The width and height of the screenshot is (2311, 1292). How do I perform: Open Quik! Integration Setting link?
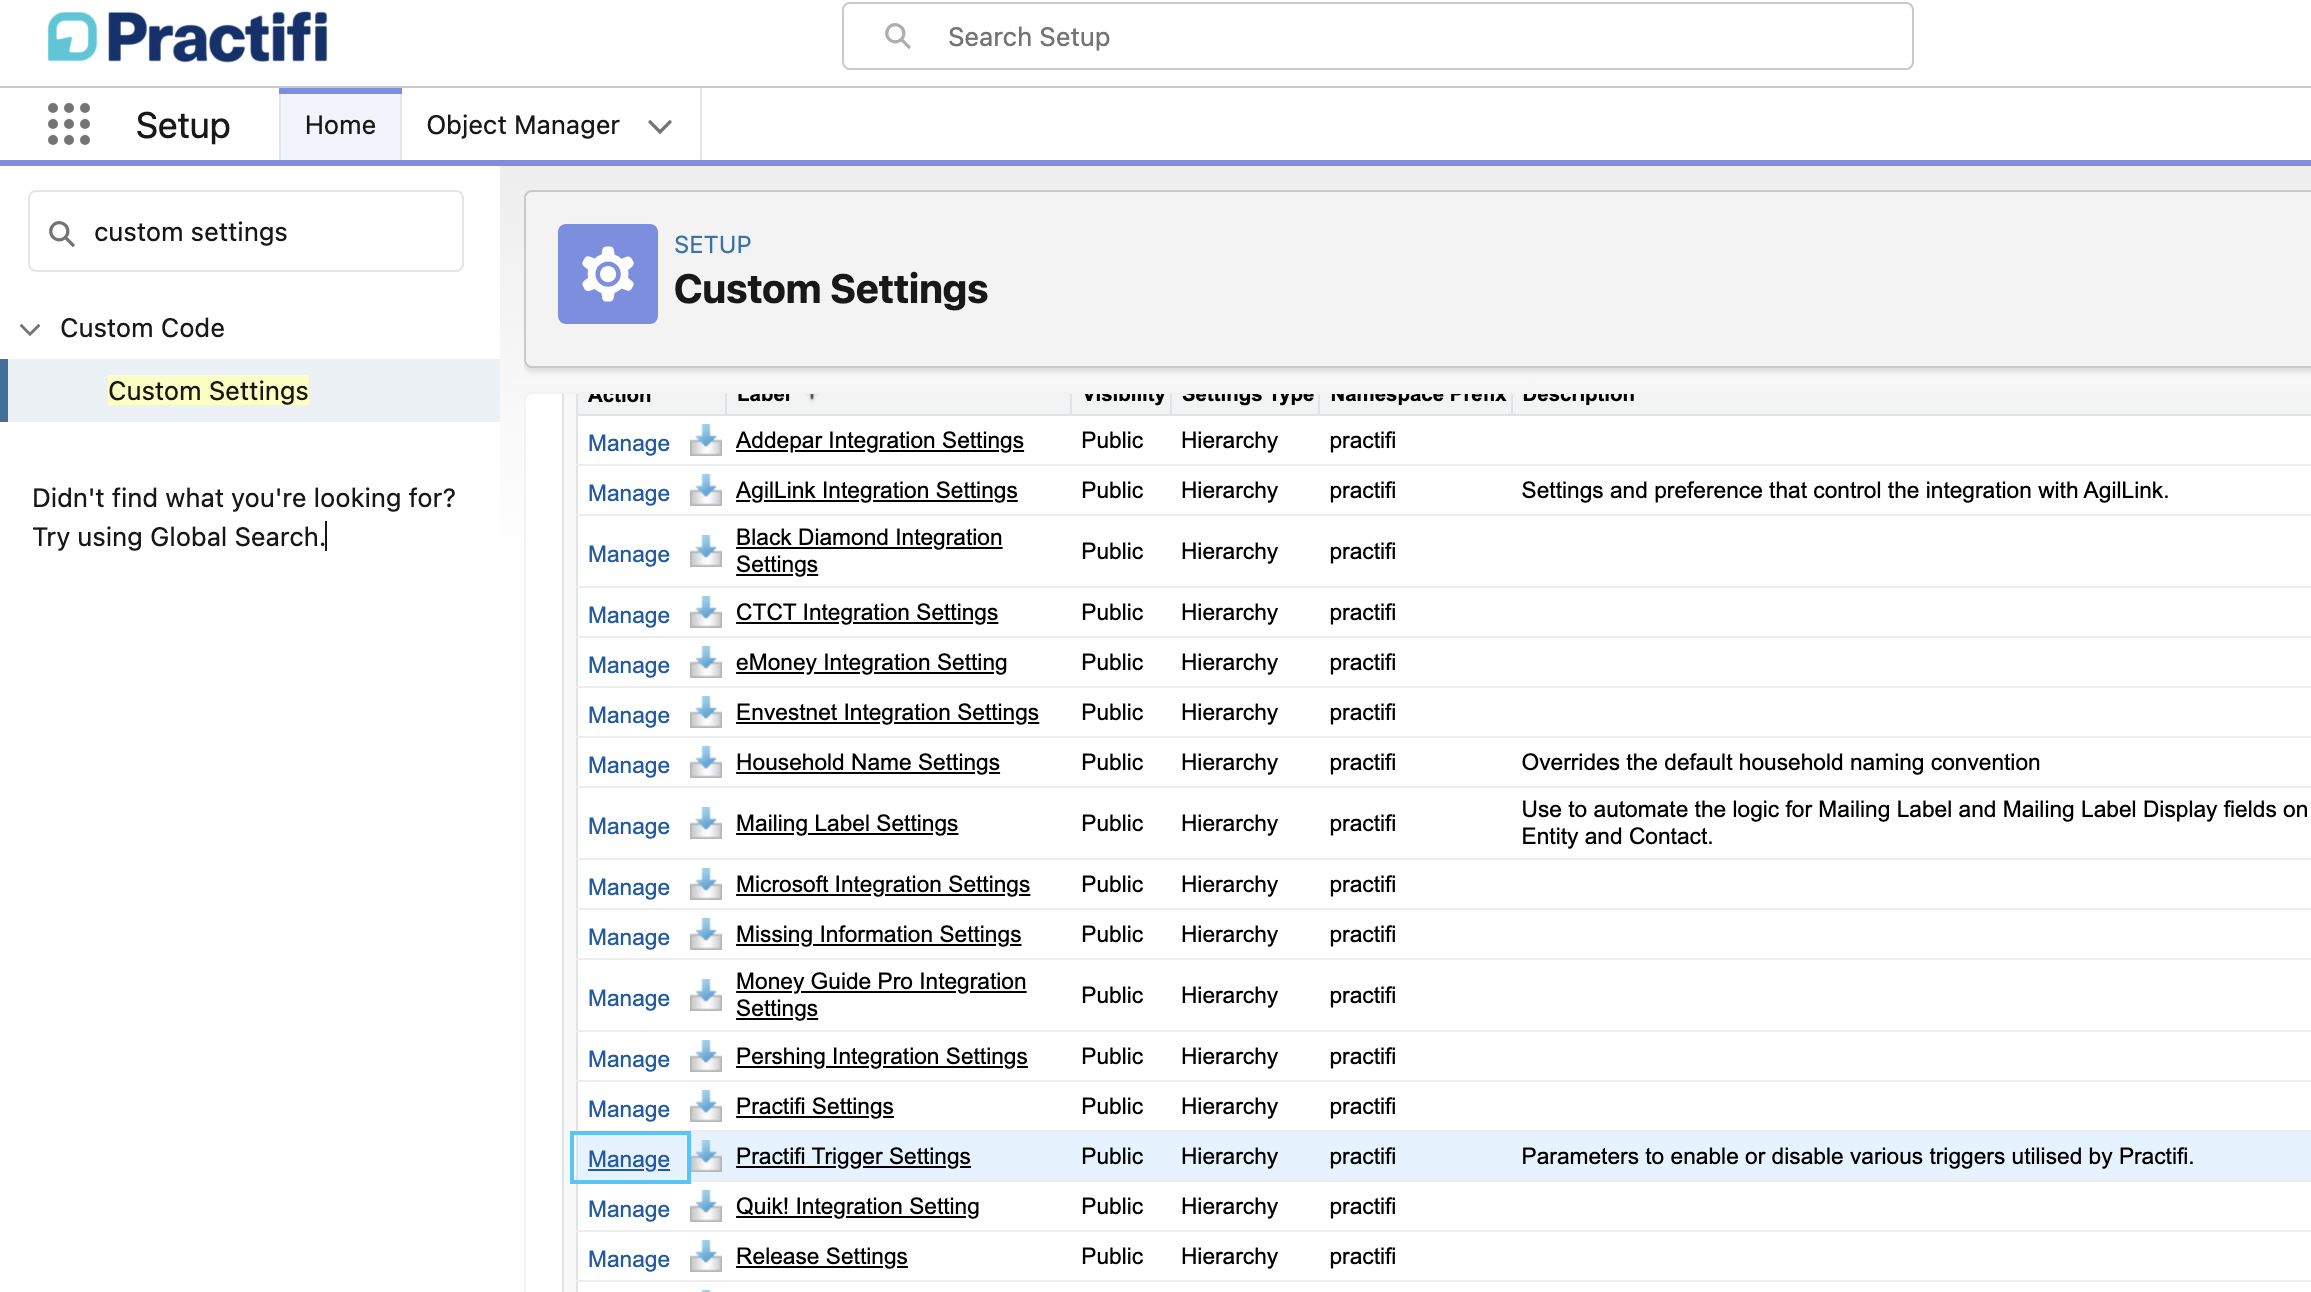(x=857, y=1206)
